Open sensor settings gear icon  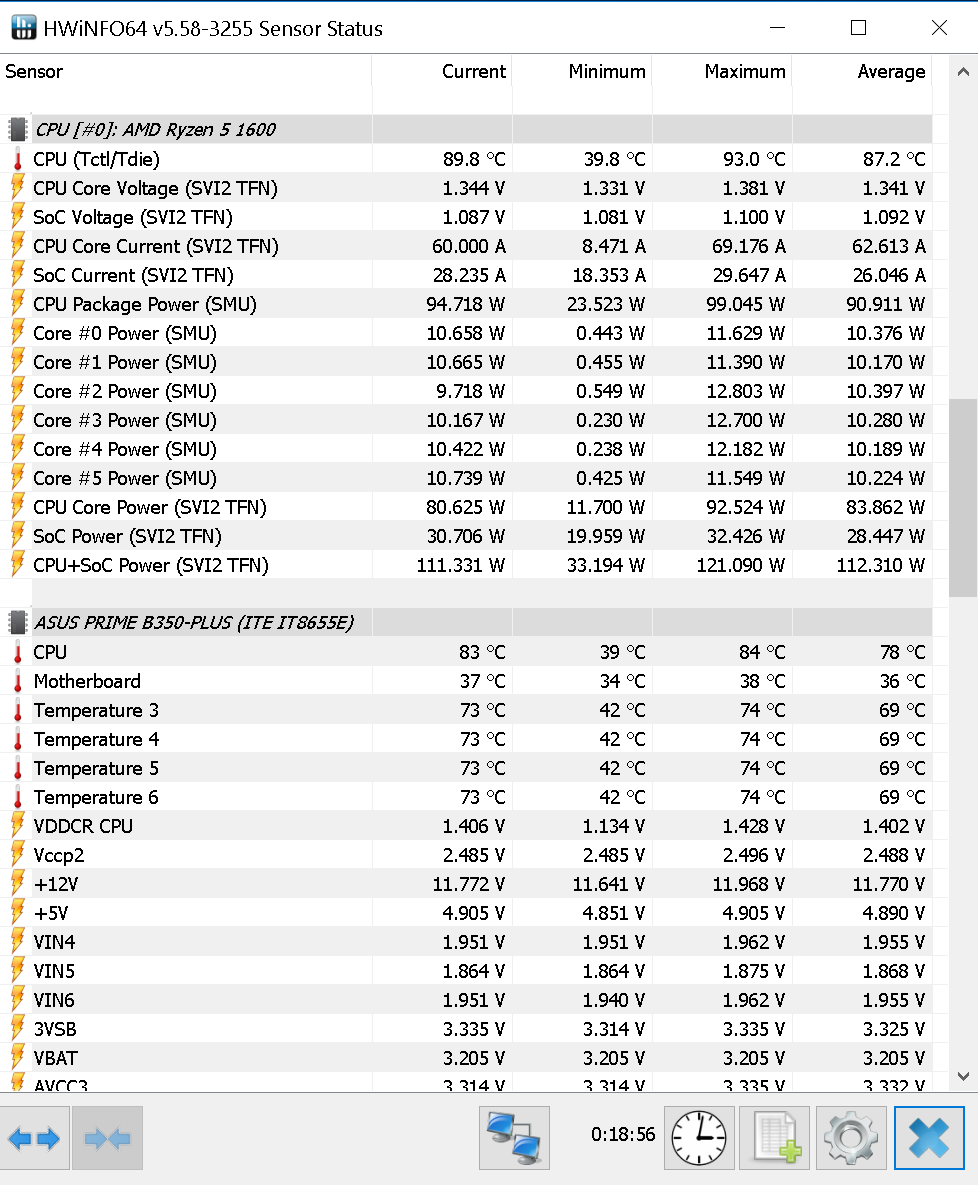(x=851, y=1137)
